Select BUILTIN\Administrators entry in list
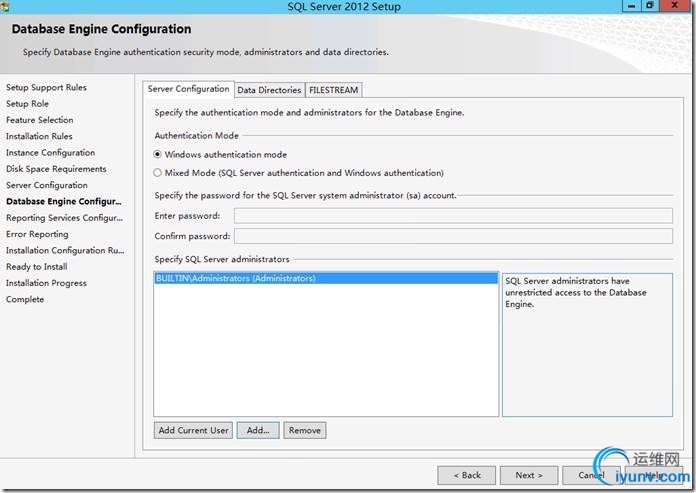Screen dimensions: 696x493 click(326, 278)
